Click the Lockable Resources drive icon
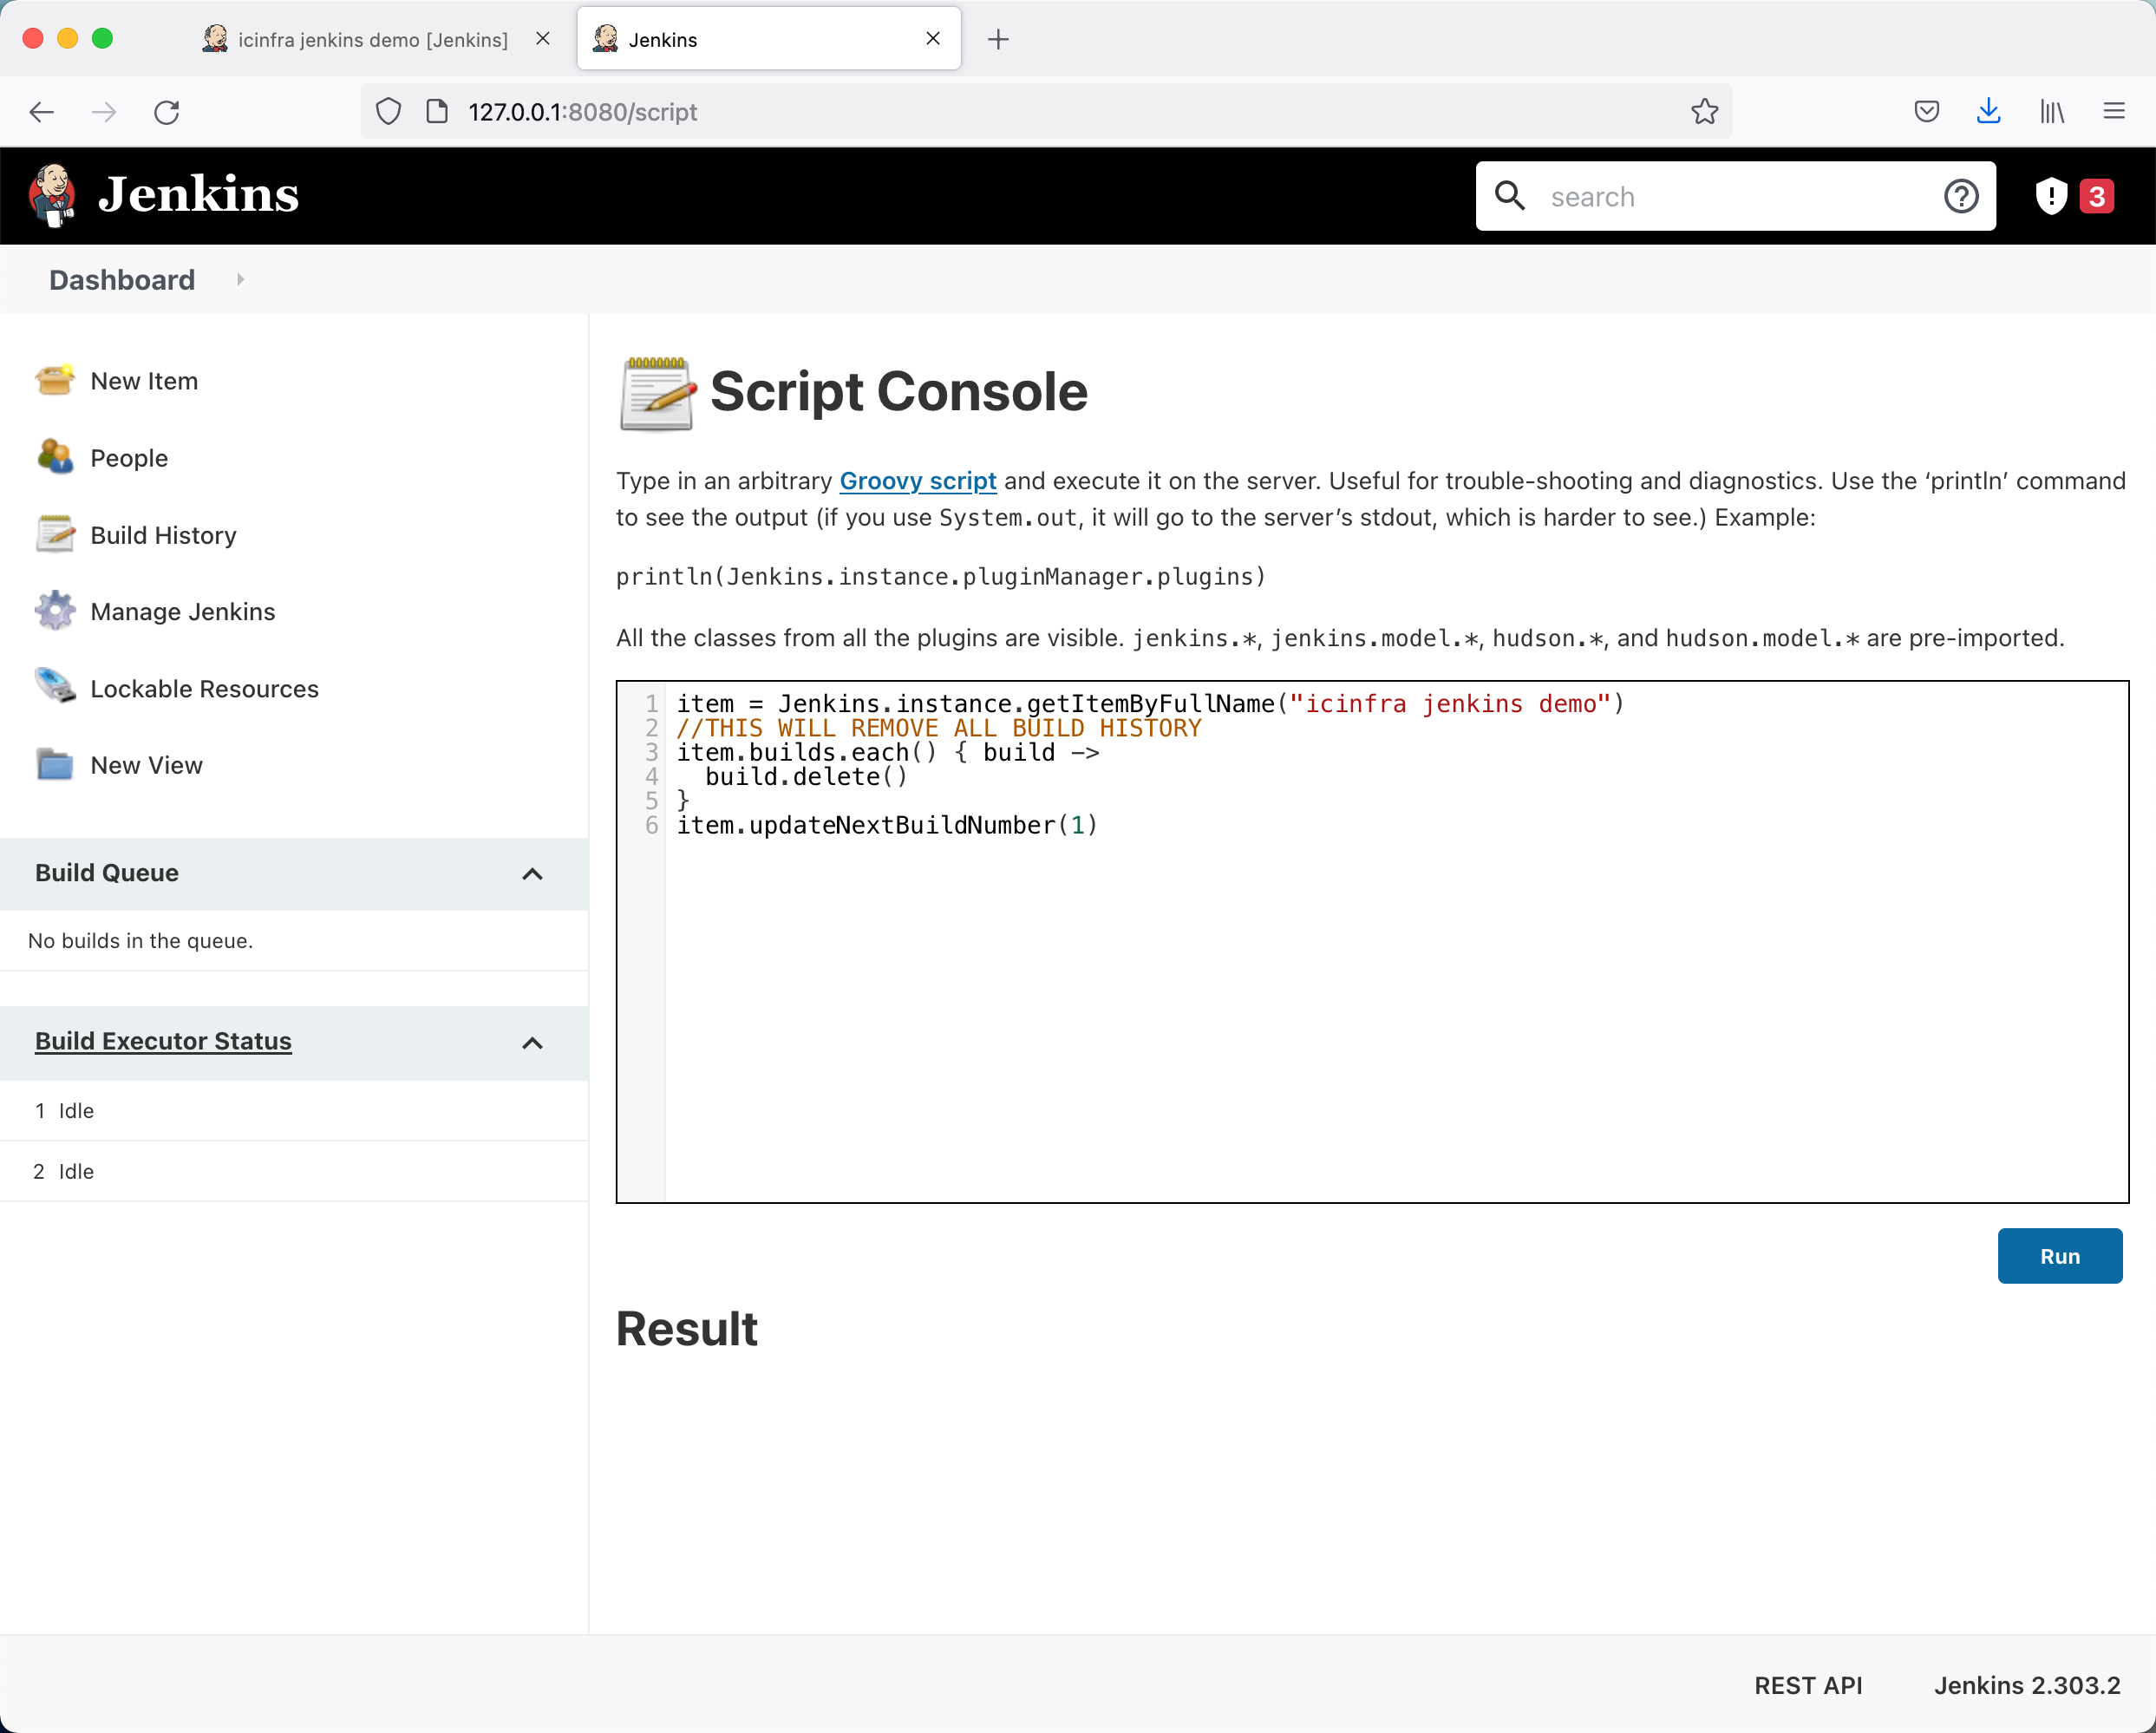Screen dimensions: 2156x1733 pos(54,688)
